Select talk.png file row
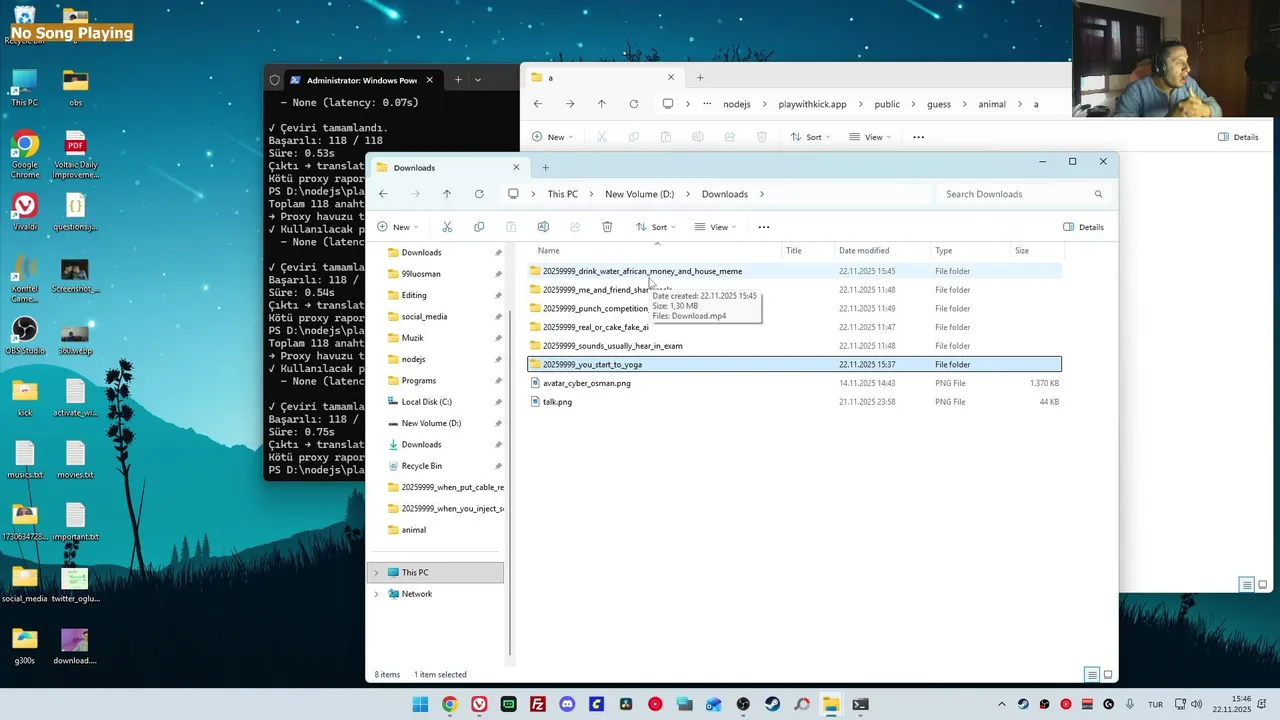Viewport: 1280px width, 720px height. pos(794,402)
